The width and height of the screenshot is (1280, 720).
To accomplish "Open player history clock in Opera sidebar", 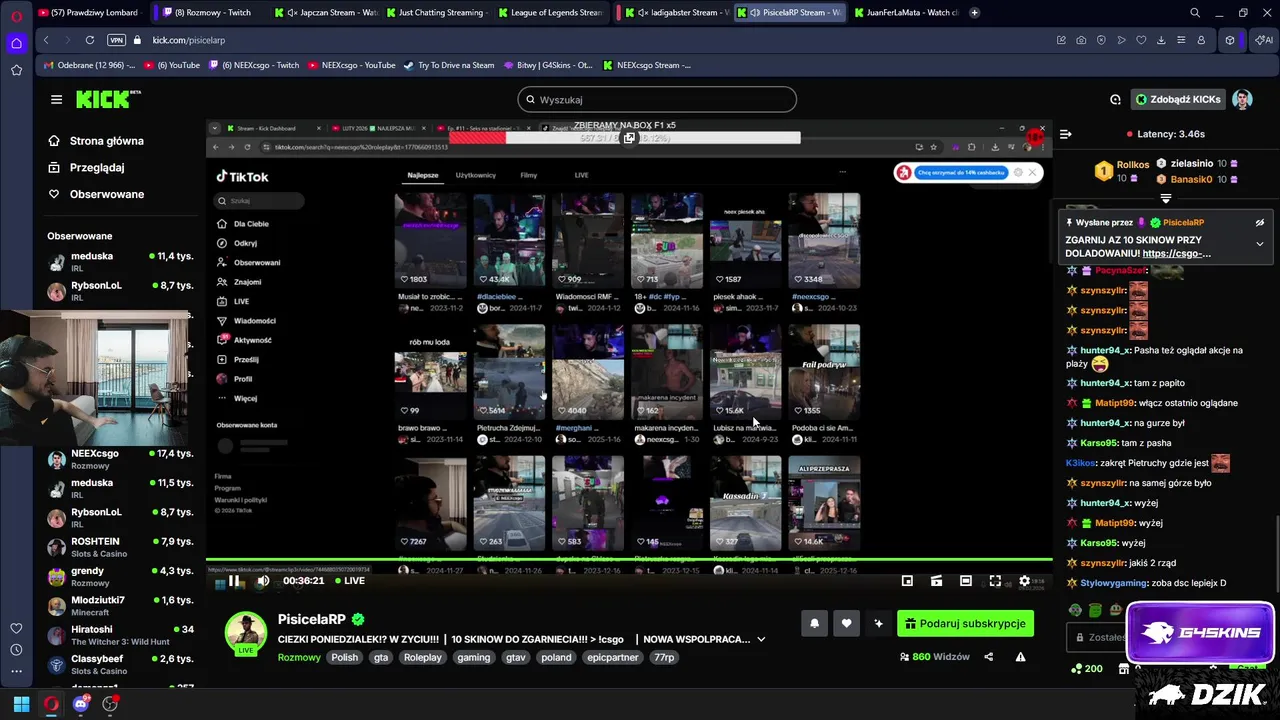I will point(16,650).
